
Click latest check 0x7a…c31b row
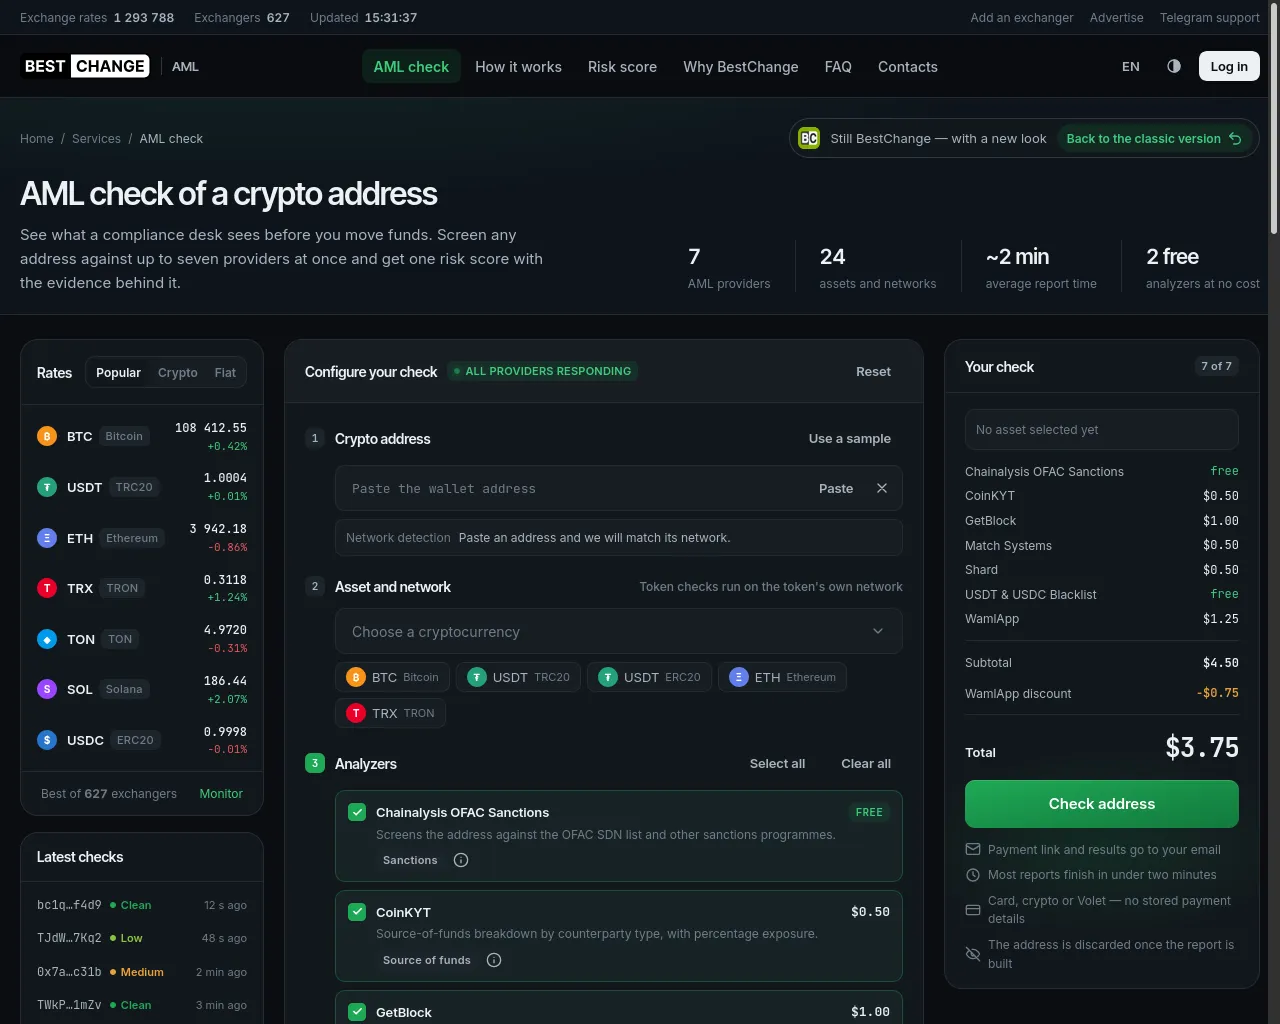[142, 972]
